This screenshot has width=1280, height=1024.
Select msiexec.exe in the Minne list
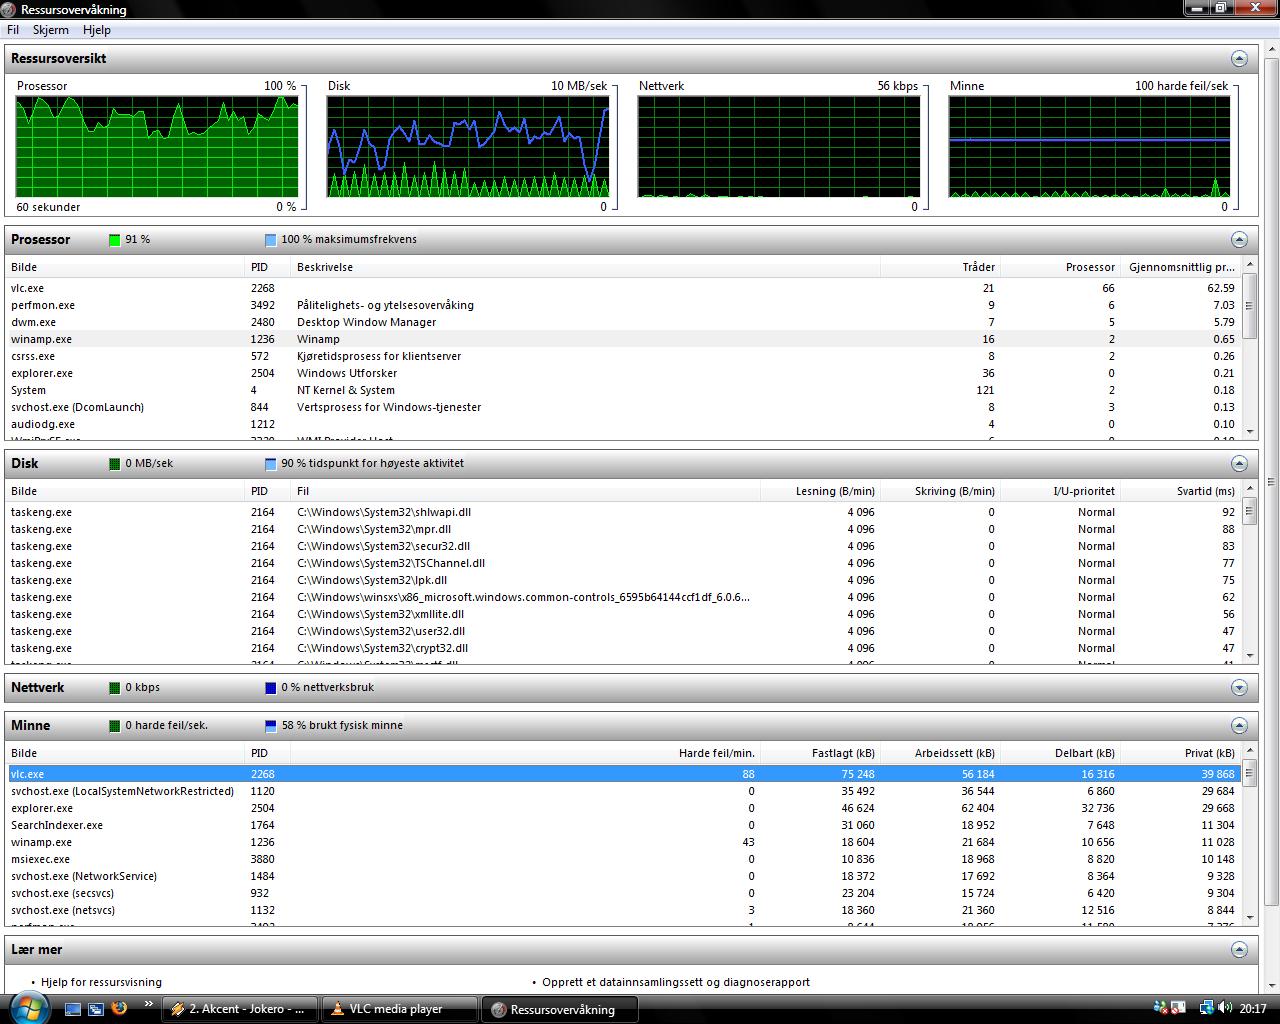click(624, 859)
